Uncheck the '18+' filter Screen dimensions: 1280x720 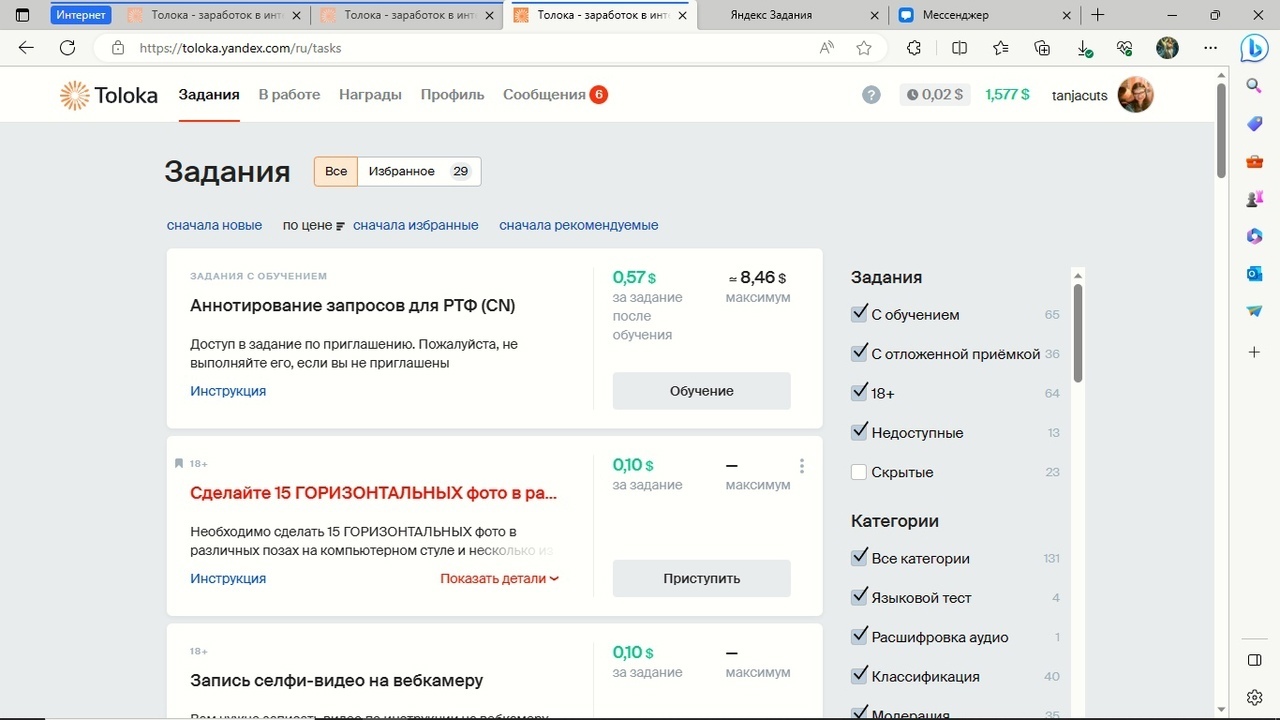coord(859,392)
